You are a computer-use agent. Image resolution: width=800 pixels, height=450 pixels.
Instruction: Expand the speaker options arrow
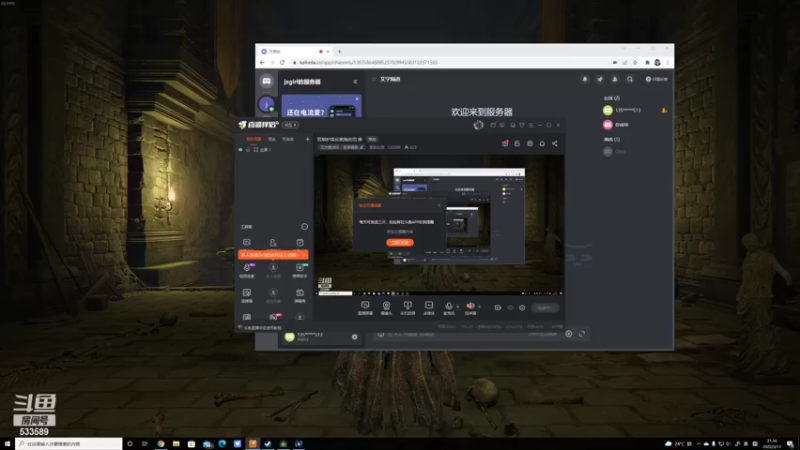(479, 307)
